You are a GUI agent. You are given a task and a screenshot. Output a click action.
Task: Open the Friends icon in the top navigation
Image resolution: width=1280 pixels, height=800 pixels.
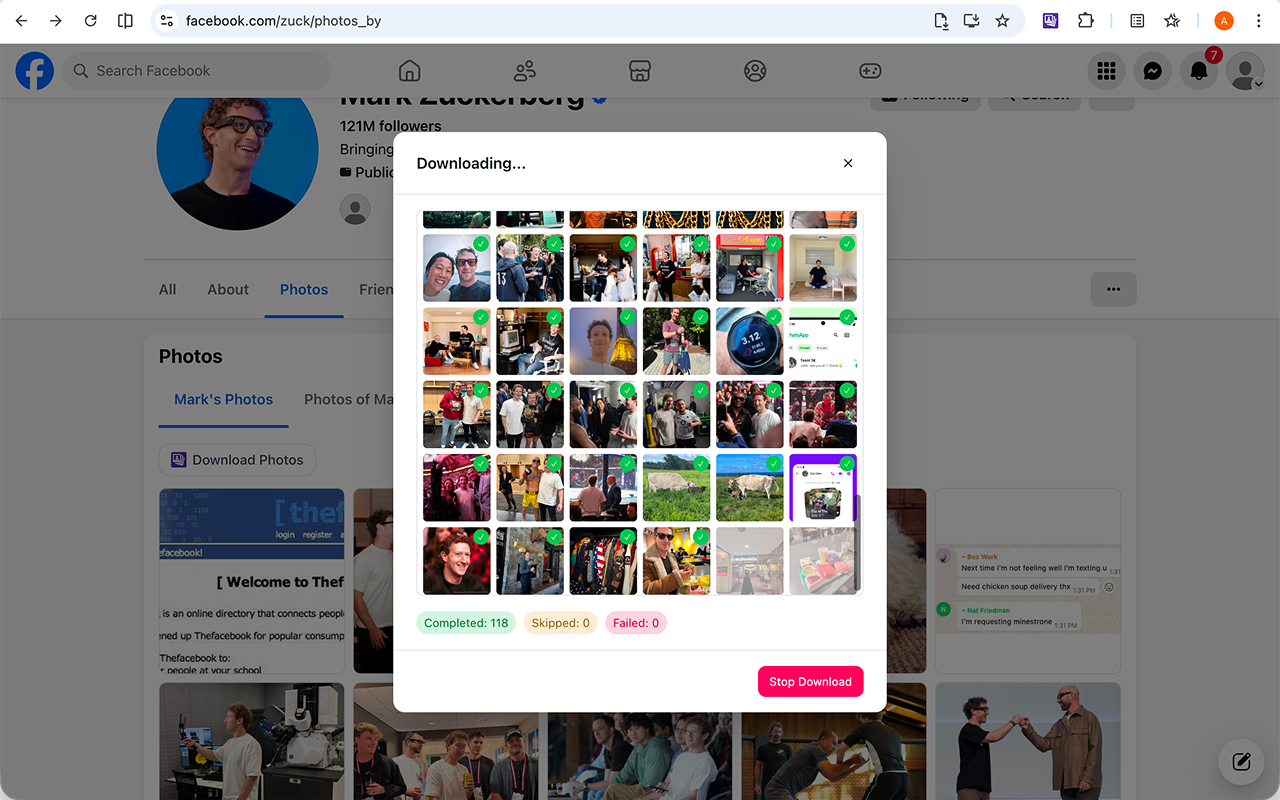(525, 71)
